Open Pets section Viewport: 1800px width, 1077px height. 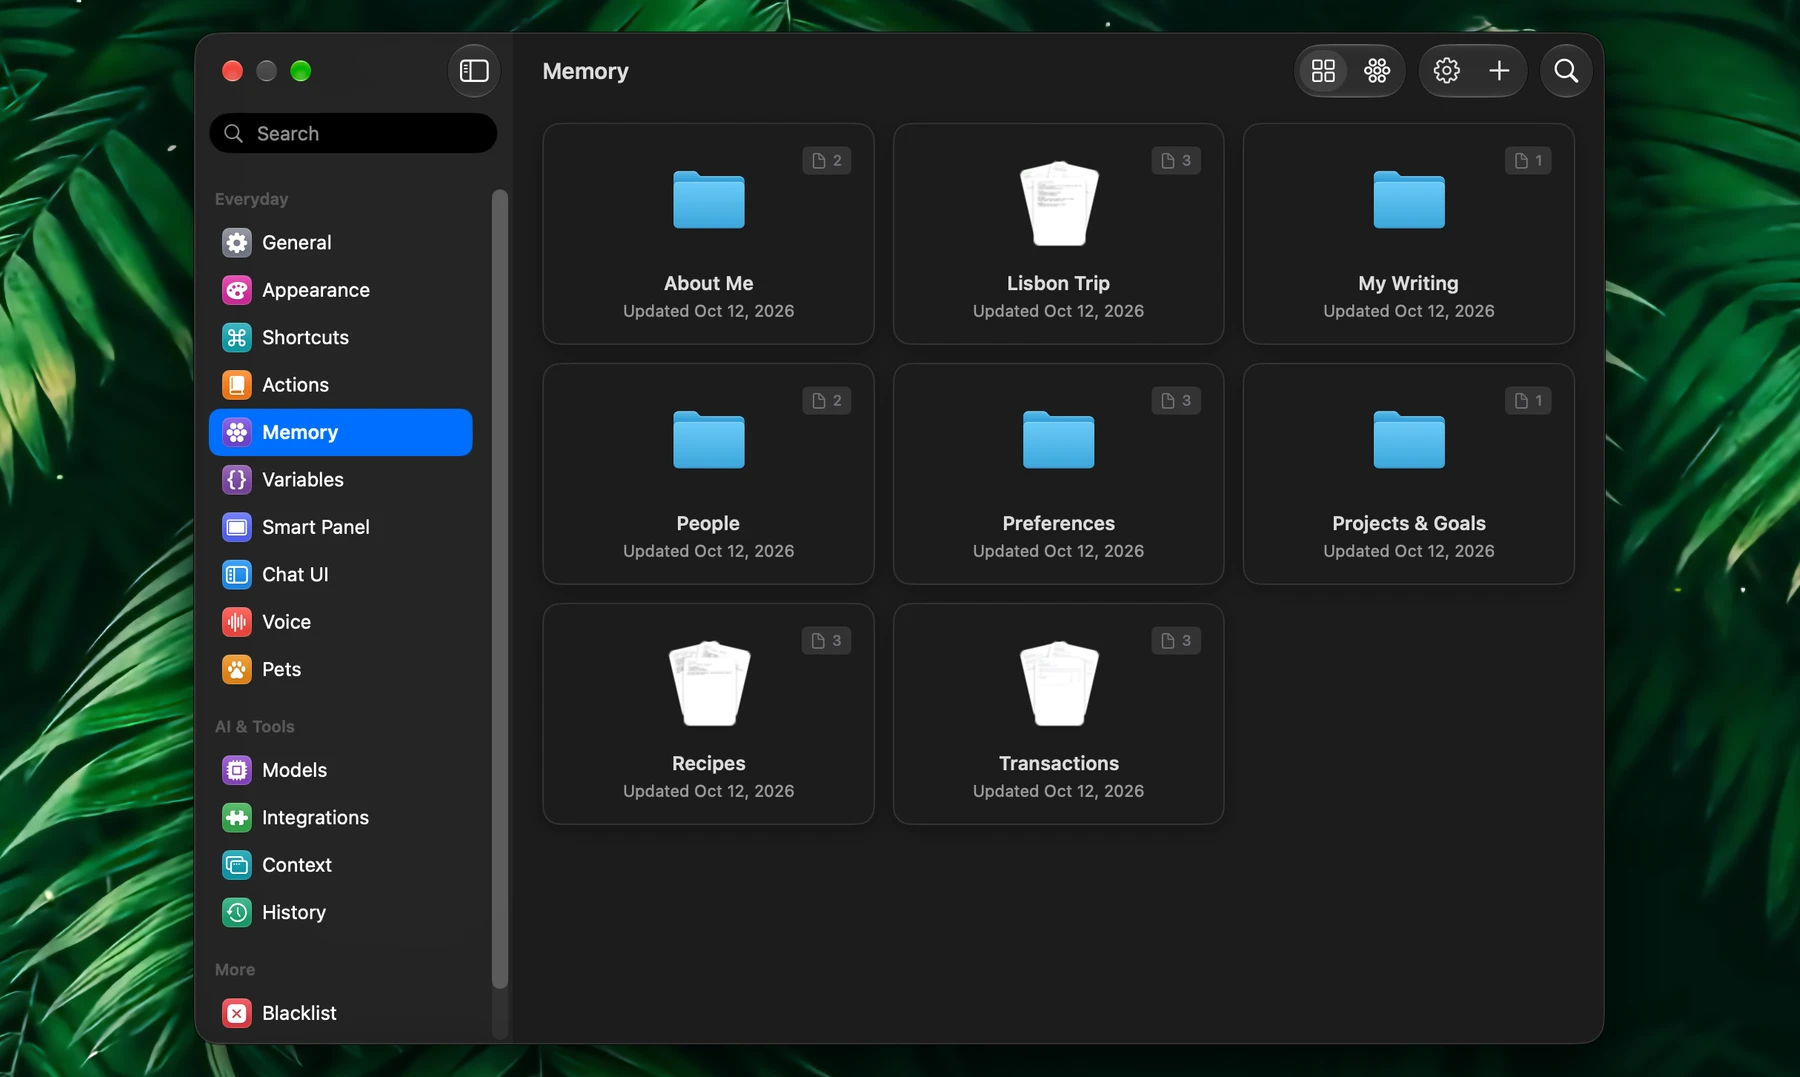tap(340, 670)
